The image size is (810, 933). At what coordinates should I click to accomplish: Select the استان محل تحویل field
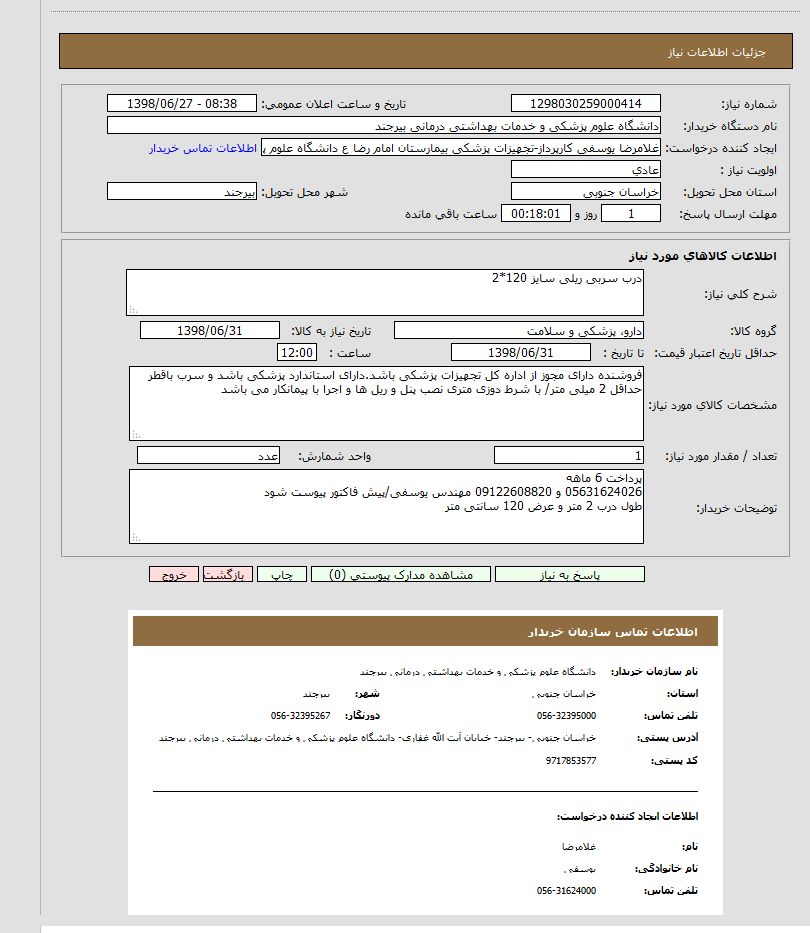pyautogui.click(x=585, y=192)
